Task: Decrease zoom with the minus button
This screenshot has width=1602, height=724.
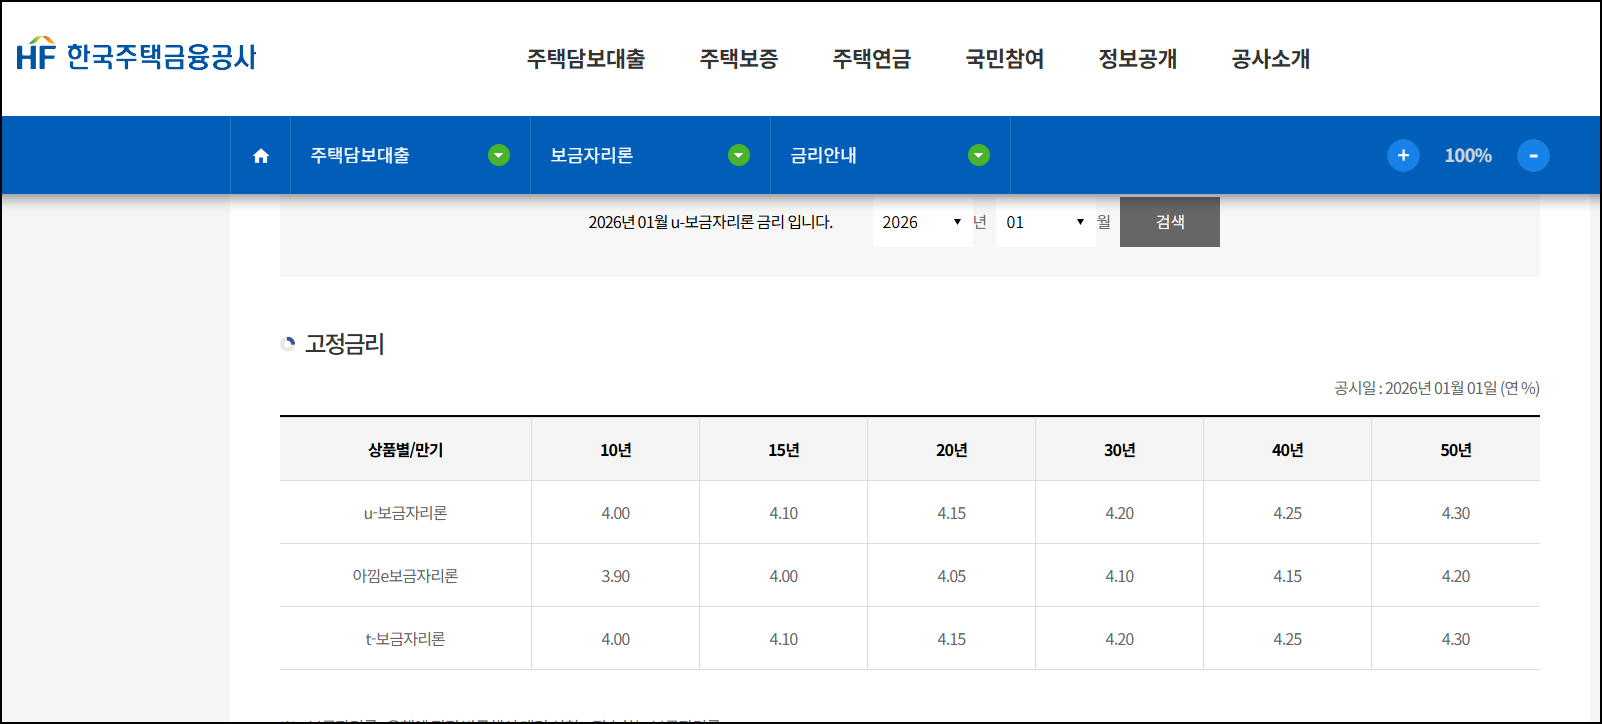Action: 1533,155
